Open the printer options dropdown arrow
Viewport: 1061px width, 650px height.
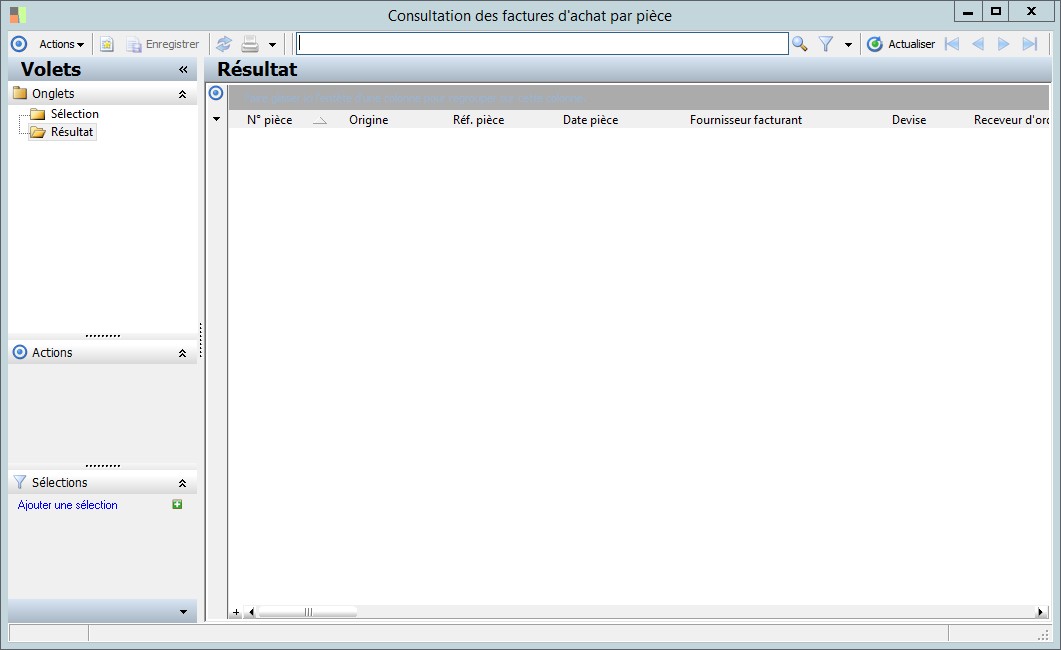click(272, 45)
